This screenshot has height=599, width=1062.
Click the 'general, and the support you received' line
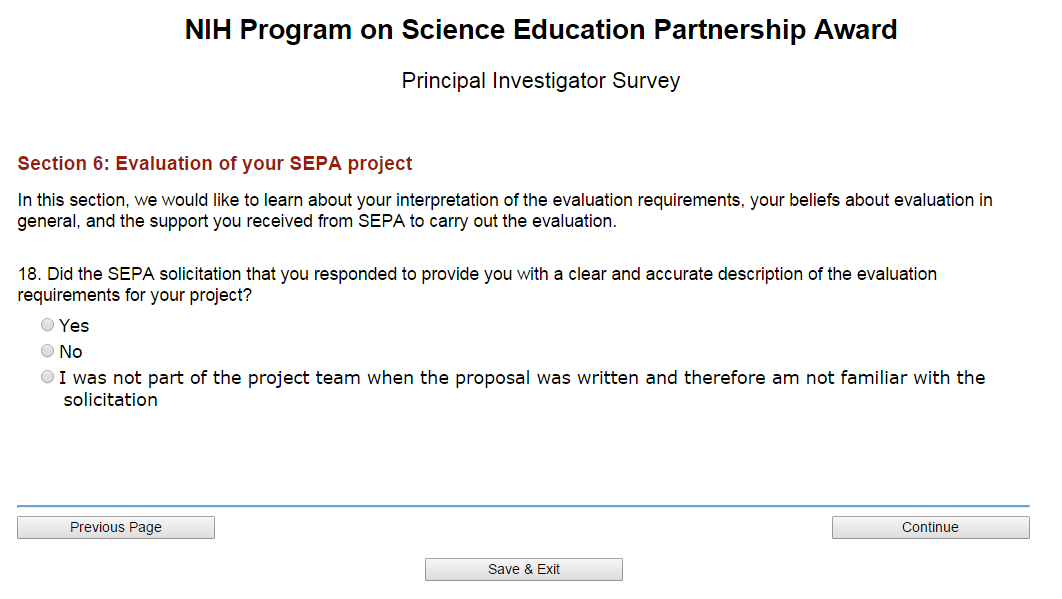tap(317, 221)
